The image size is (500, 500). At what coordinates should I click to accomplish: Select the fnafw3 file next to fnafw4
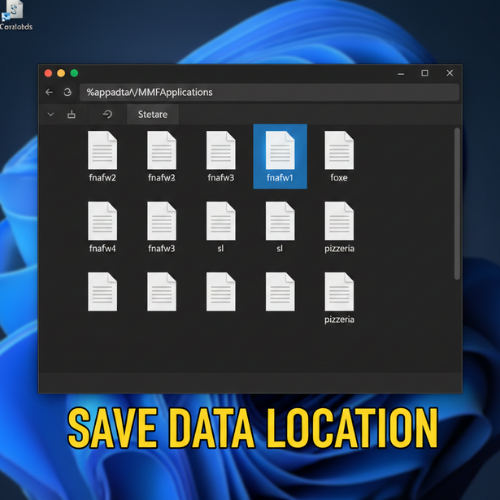pos(162,227)
